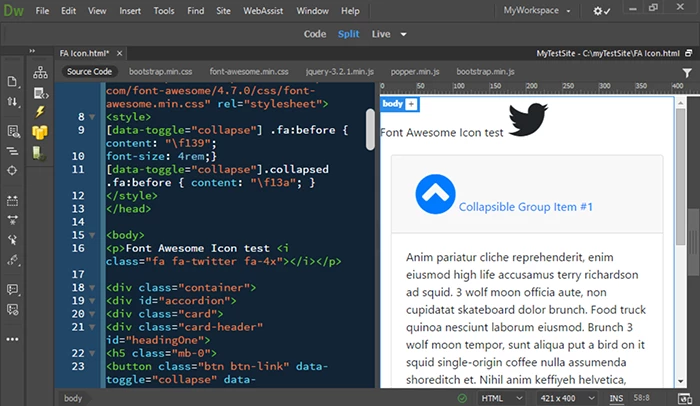The width and height of the screenshot is (700, 406).
Task: Select the Source Code related file
Action: pyautogui.click(x=89, y=71)
